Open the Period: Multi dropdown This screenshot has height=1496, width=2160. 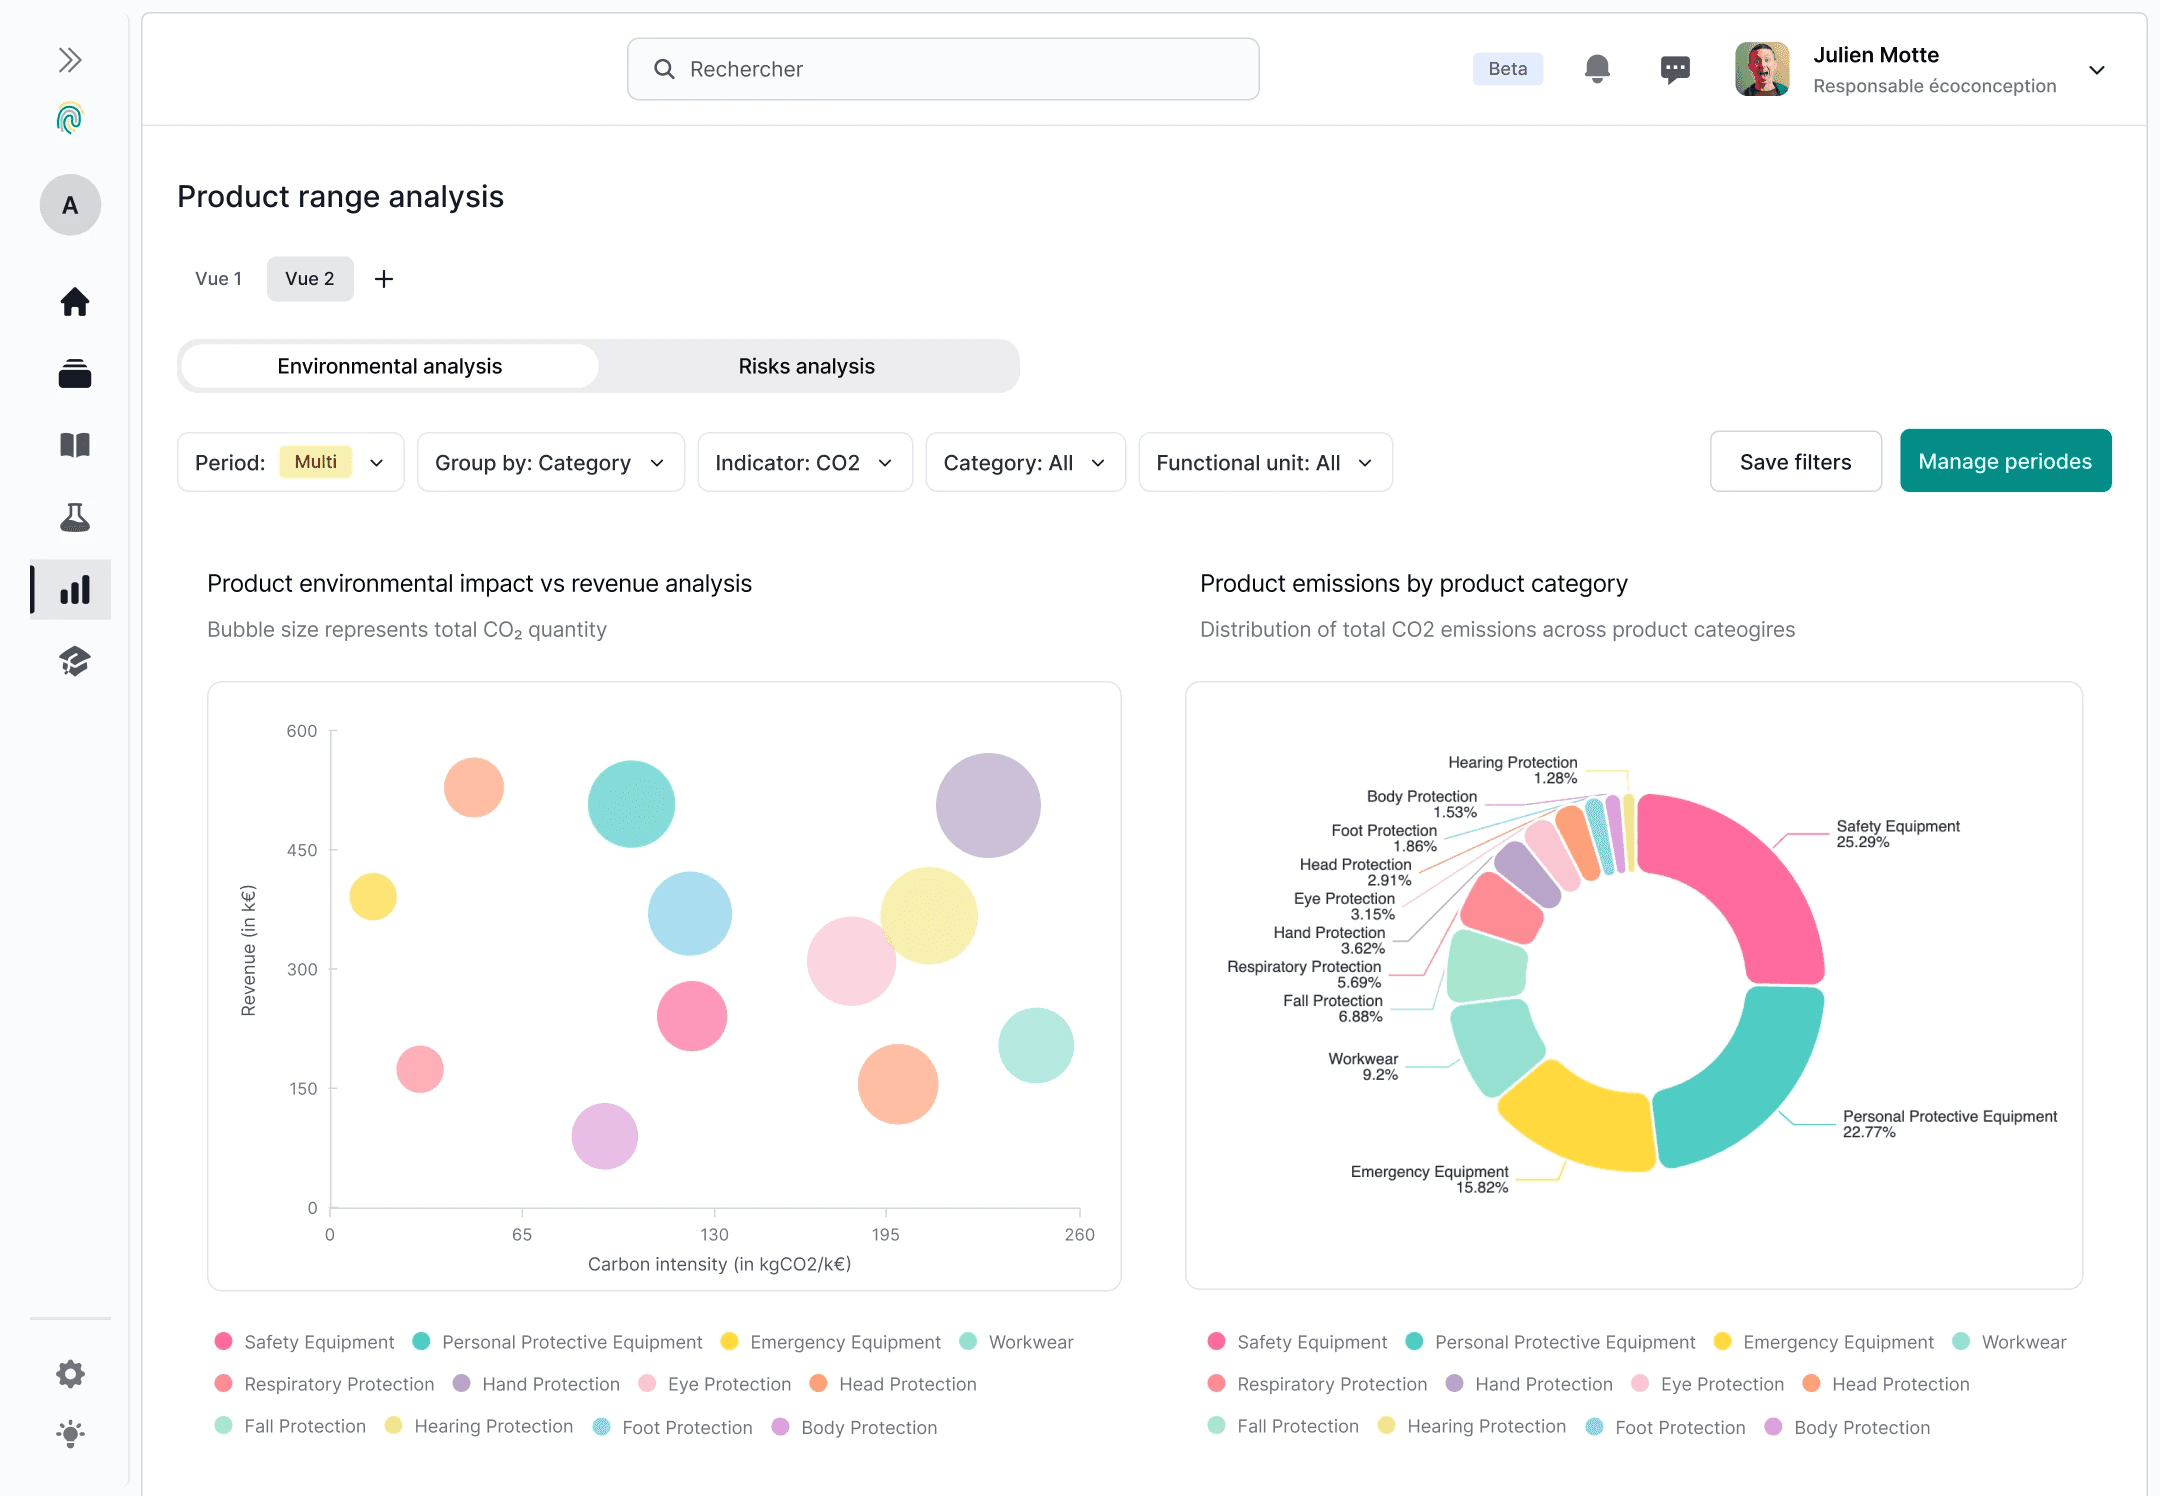(x=290, y=462)
